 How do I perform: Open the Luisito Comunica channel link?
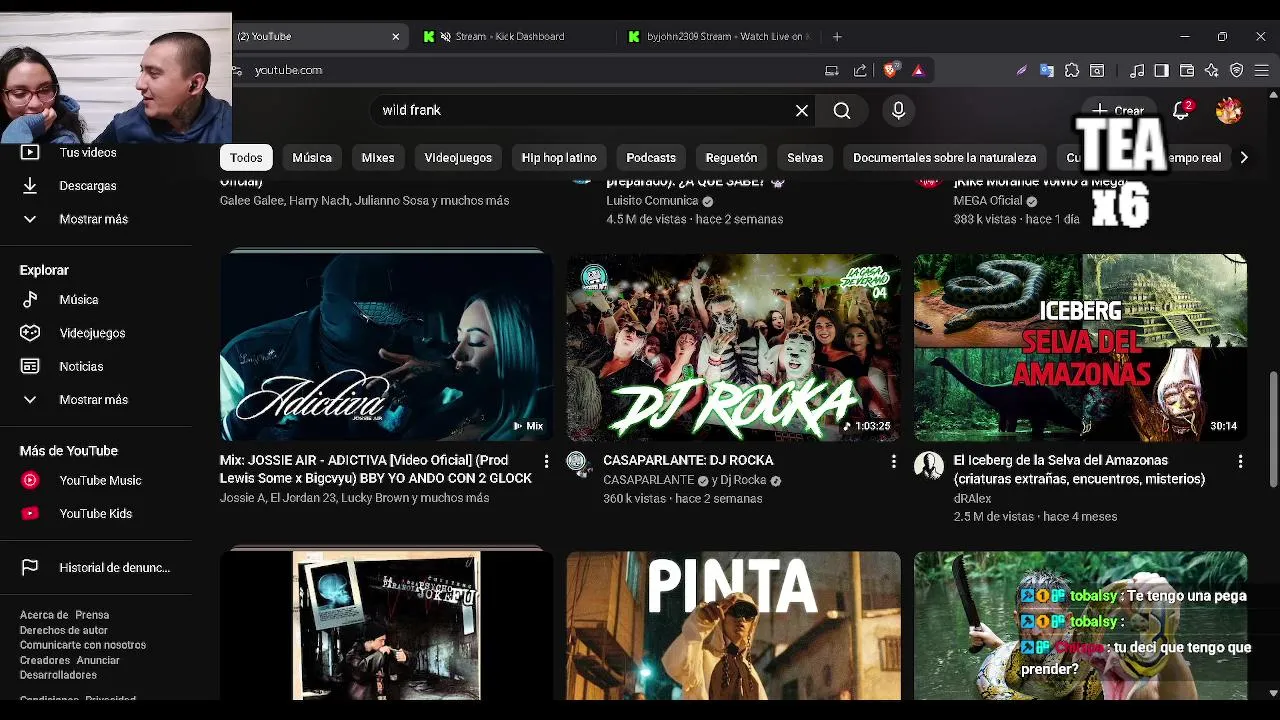pyautogui.click(x=652, y=201)
